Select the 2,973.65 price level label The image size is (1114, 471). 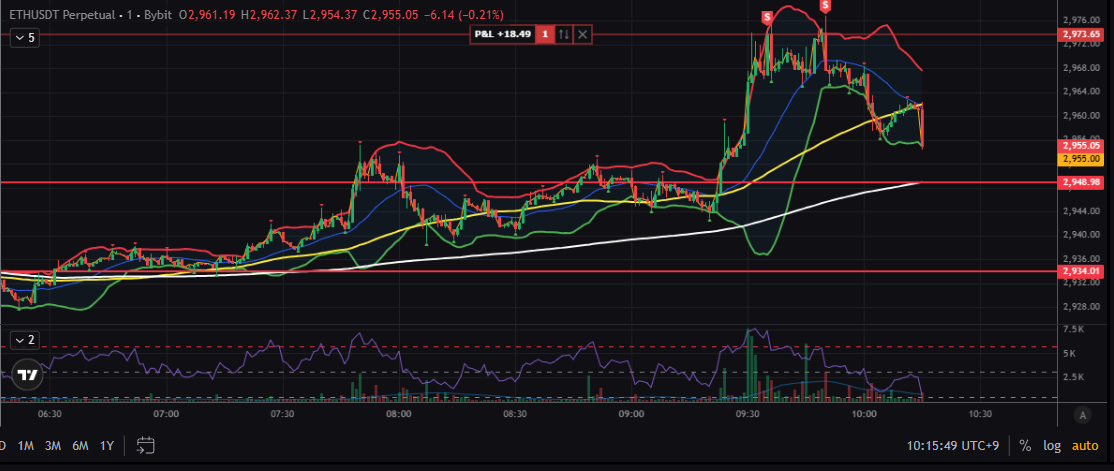pos(1081,34)
